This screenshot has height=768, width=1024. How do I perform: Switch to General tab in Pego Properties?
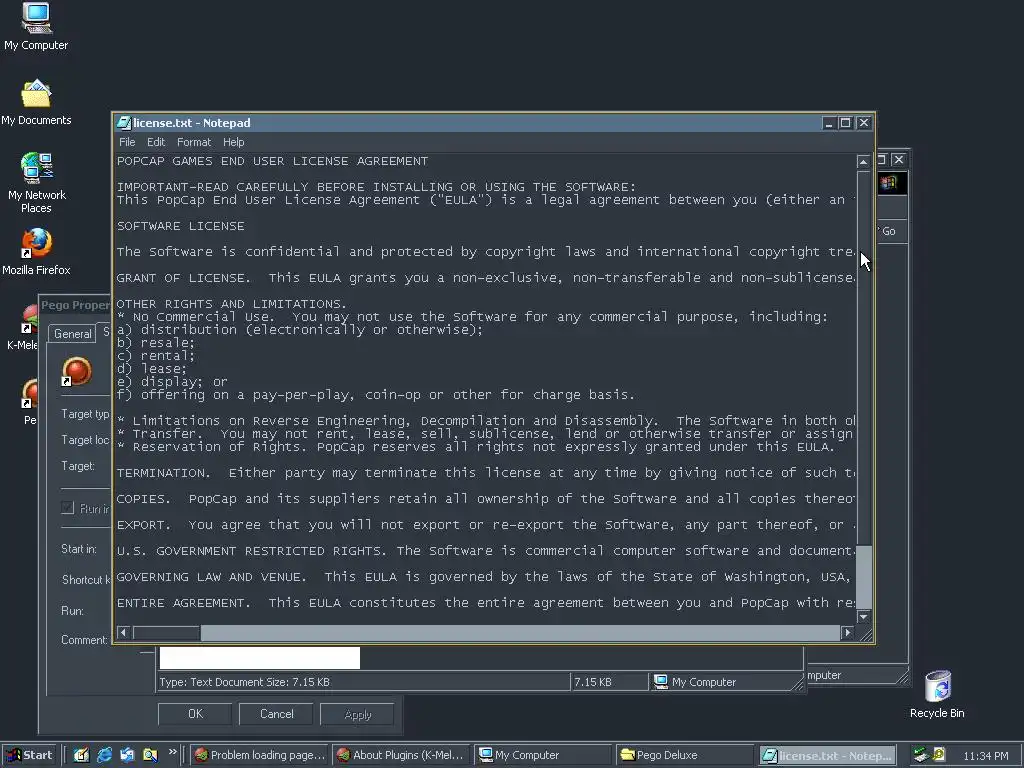point(72,334)
